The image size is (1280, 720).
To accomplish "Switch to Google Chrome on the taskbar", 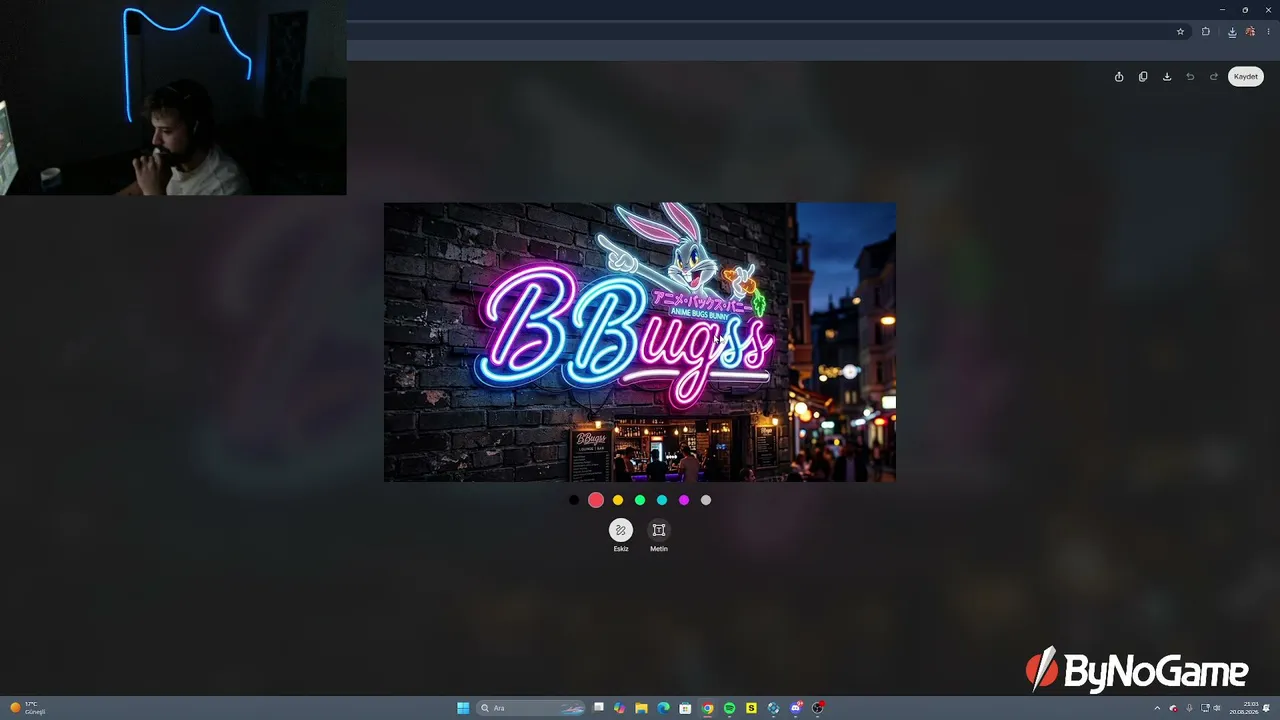I will point(707,708).
